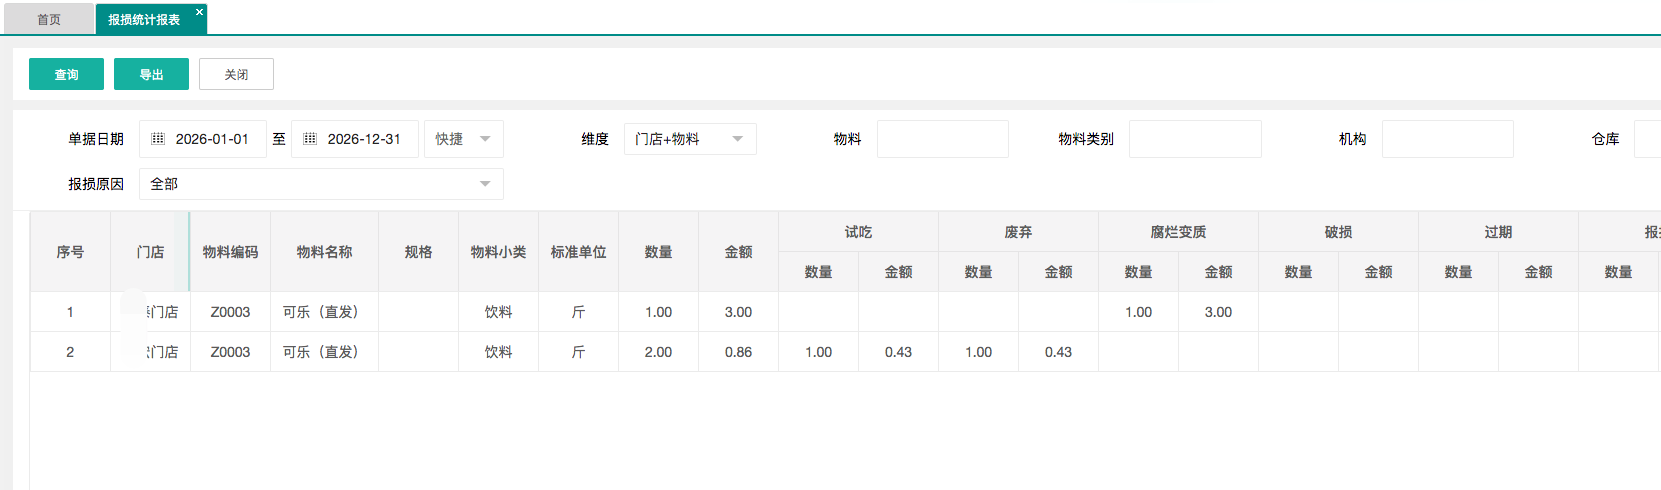Click the 腐烂变质 group header
The width and height of the screenshot is (1661, 490).
[1179, 232]
